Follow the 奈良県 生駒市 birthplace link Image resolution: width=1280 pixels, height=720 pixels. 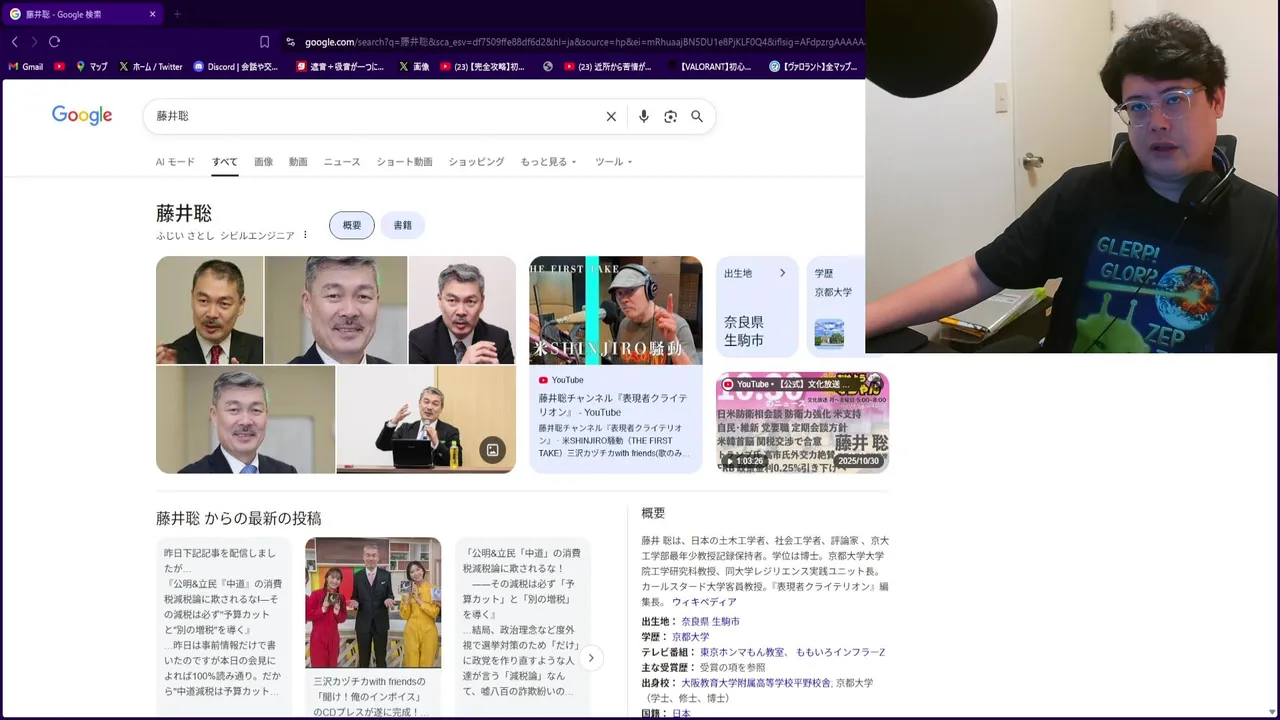[x=710, y=621]
